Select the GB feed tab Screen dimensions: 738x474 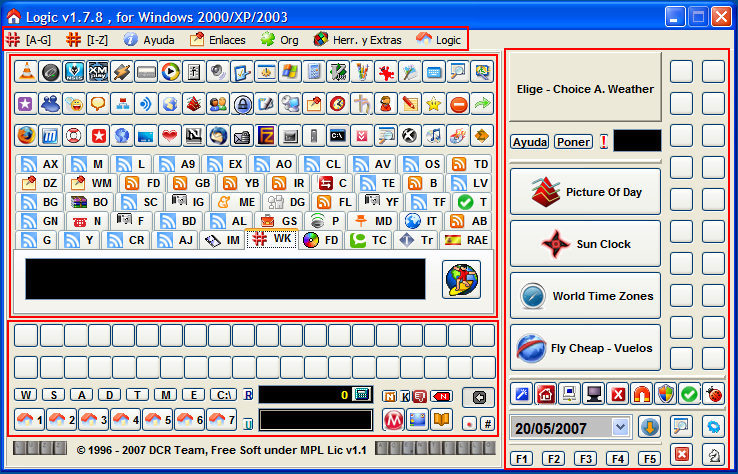point(191,183)
